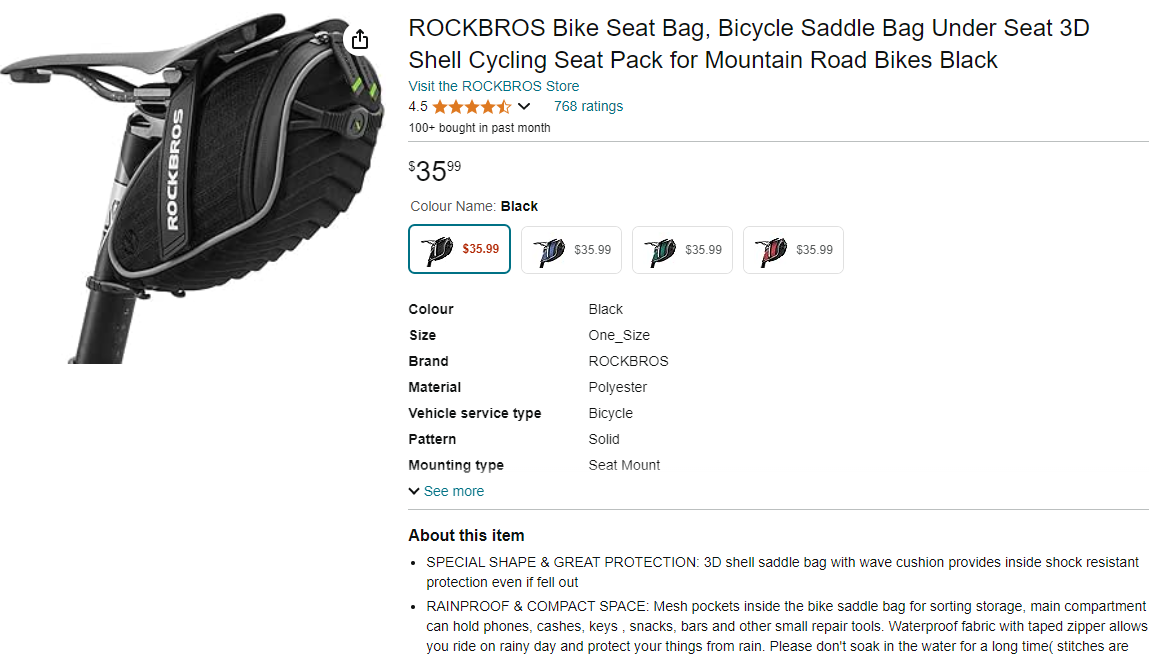The image size is (1155, 660).
Task: Click the blue bag thumbnail icon
Action: [548, 250]
